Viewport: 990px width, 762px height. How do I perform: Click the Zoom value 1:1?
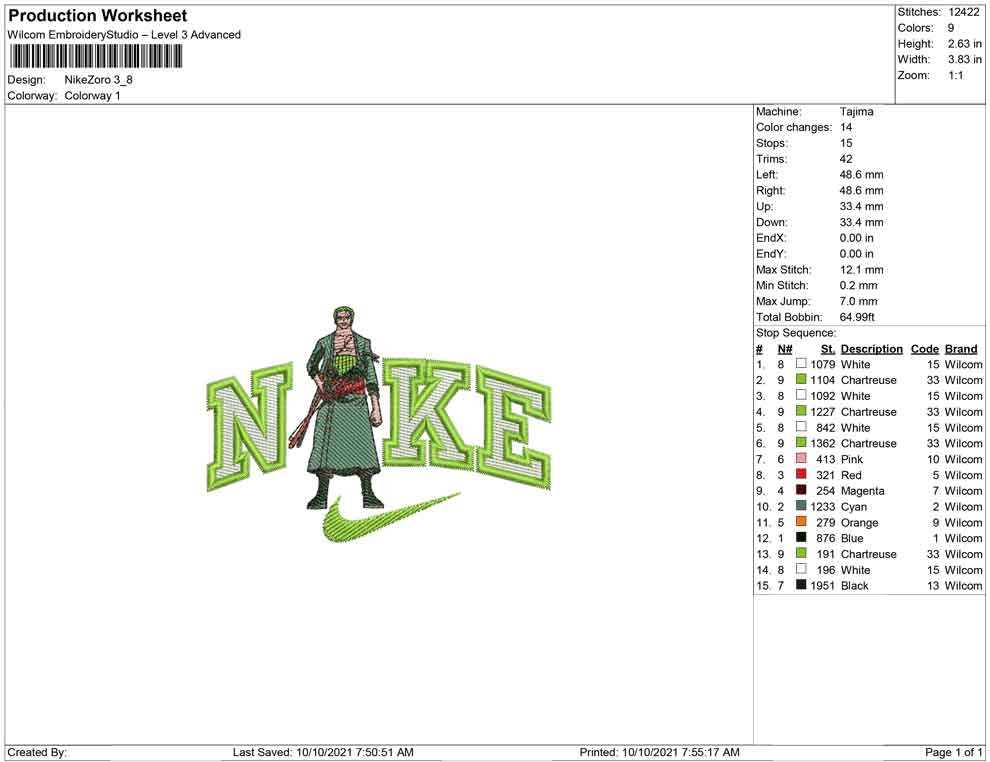(x=955, y=75)
